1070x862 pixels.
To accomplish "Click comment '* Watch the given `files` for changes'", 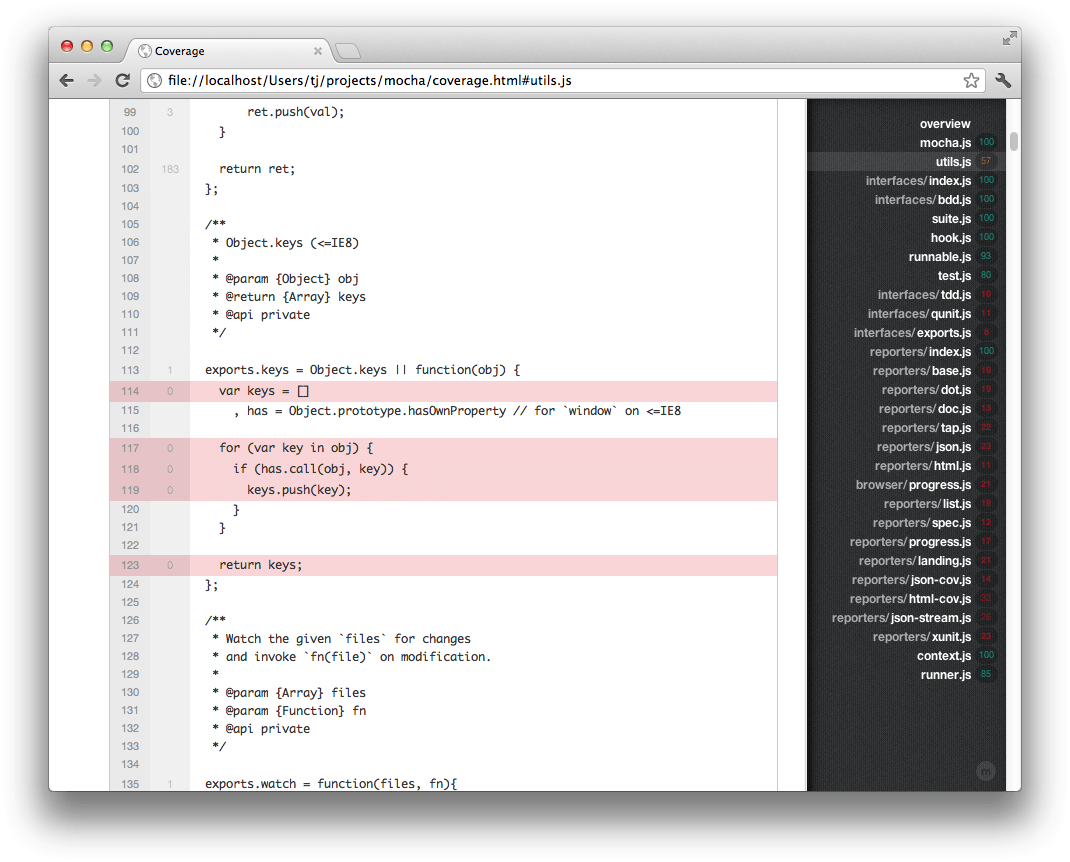I will coord(341,639).
